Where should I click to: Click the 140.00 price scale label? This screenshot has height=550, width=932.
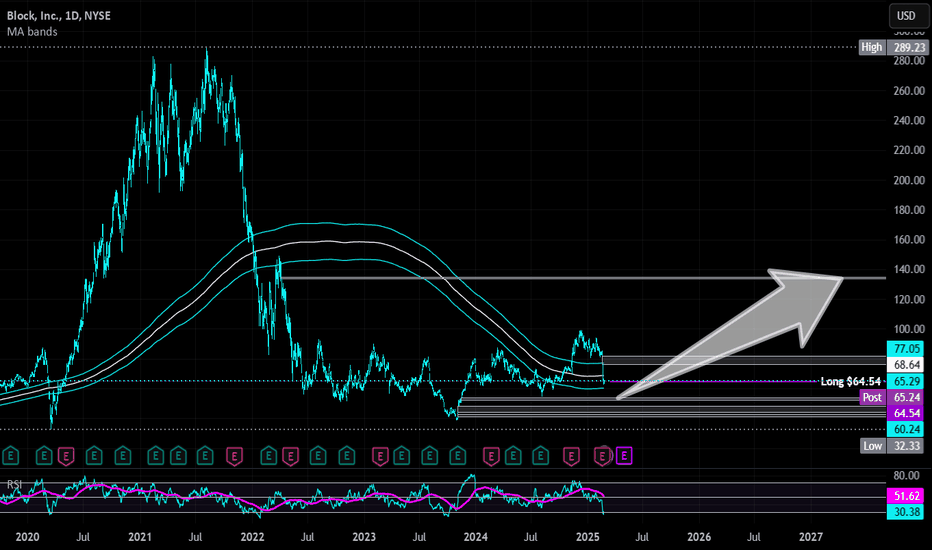click(909, 269)
